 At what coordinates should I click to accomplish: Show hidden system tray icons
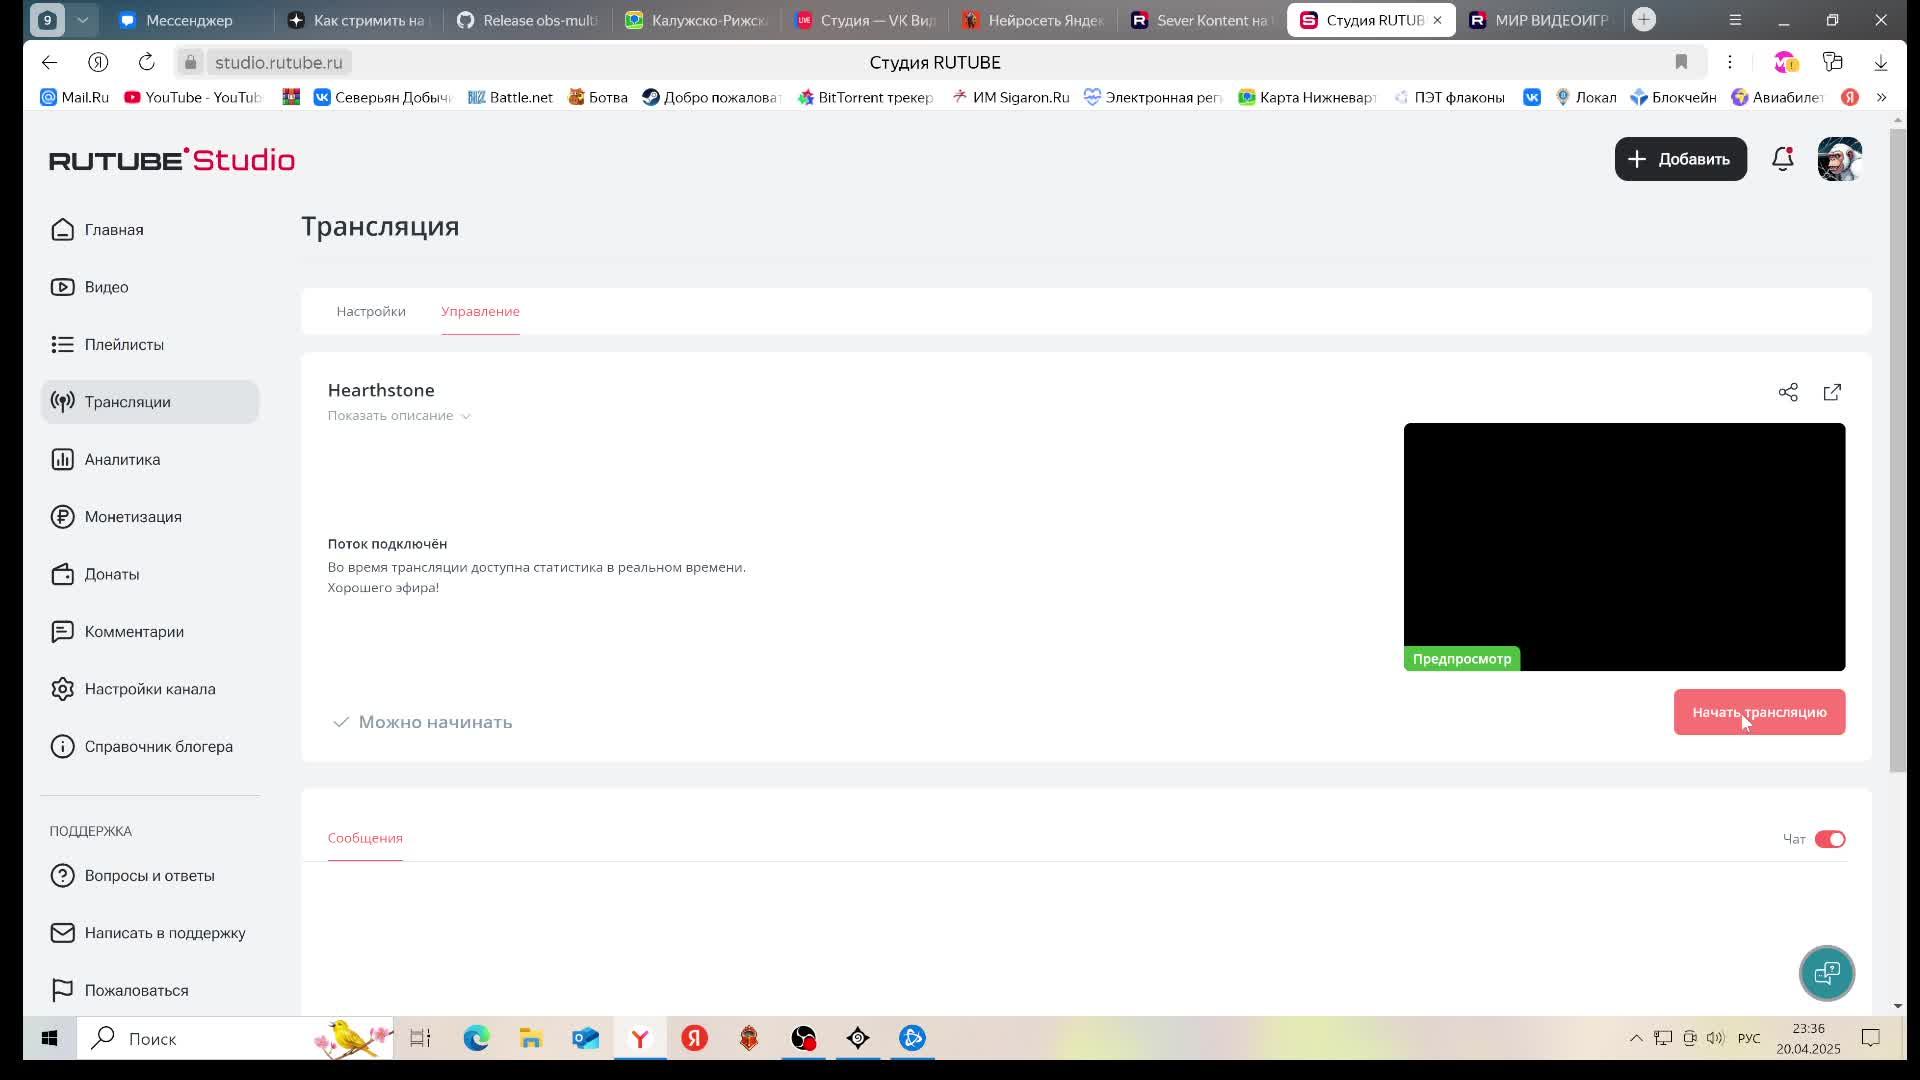[x=1636, y=1038]
